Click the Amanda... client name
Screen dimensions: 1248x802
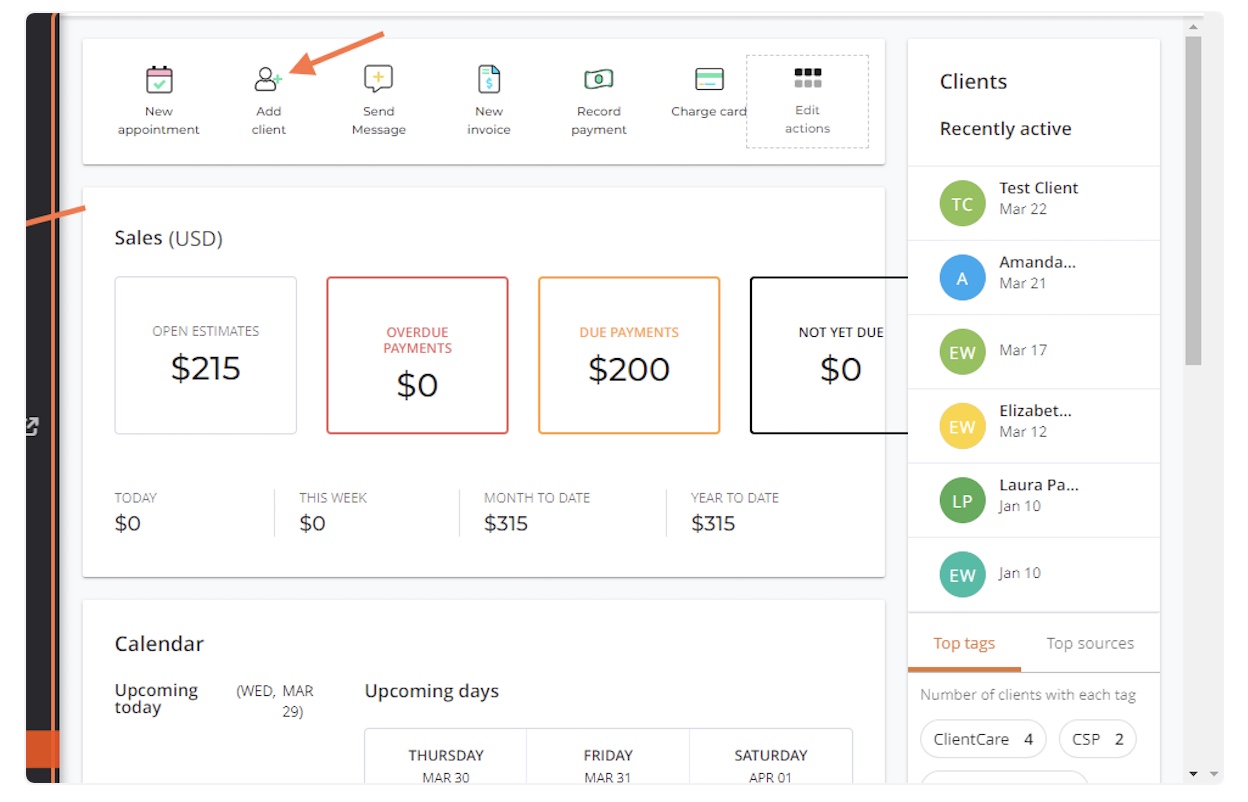pyautogui.click(x=1037, y=262)
